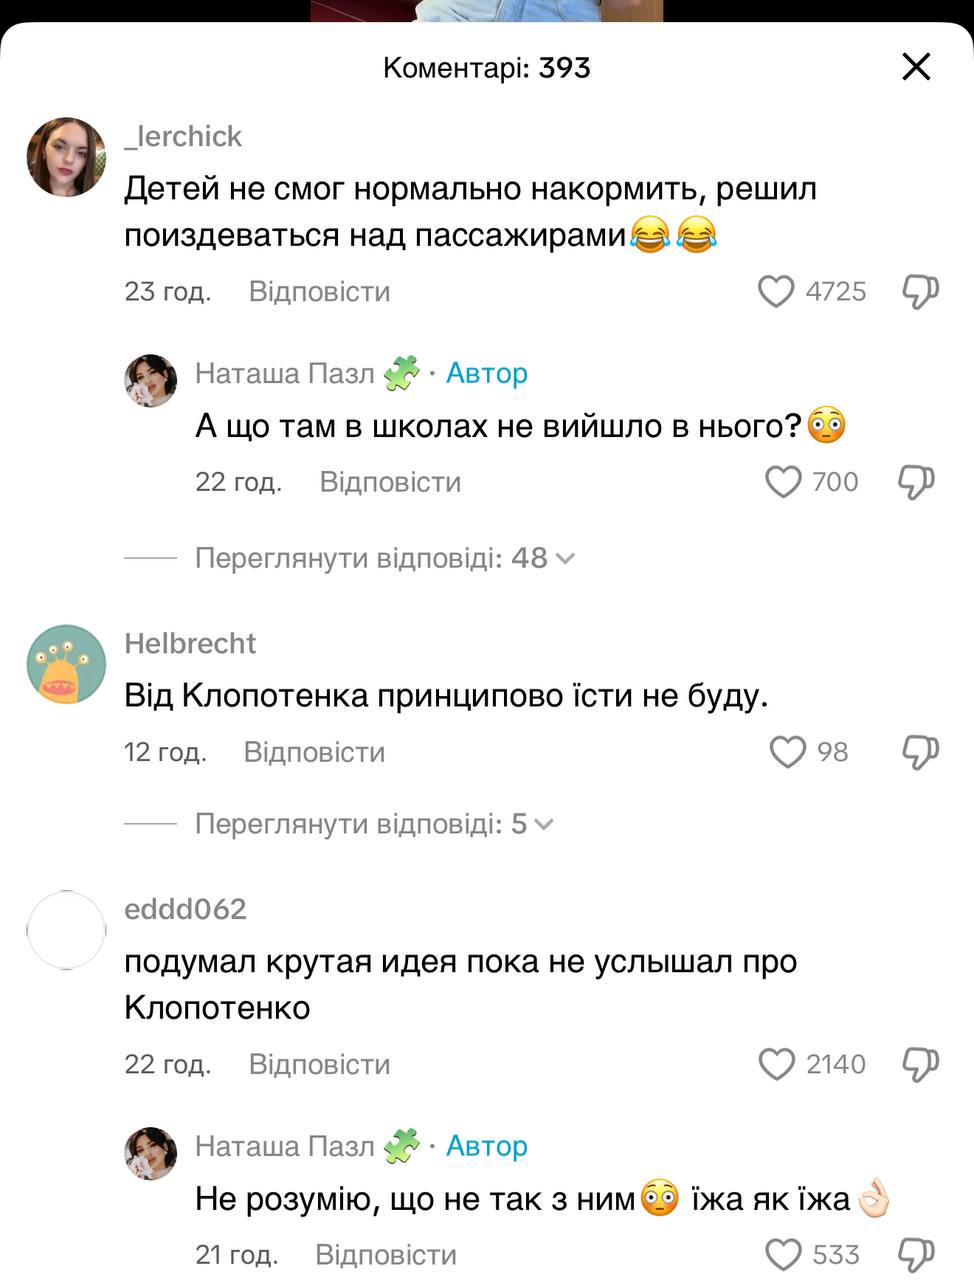Dislike the author's reply with 533 likes
The width and height of the screenshot is (974, 1280).
(916, 1254)
